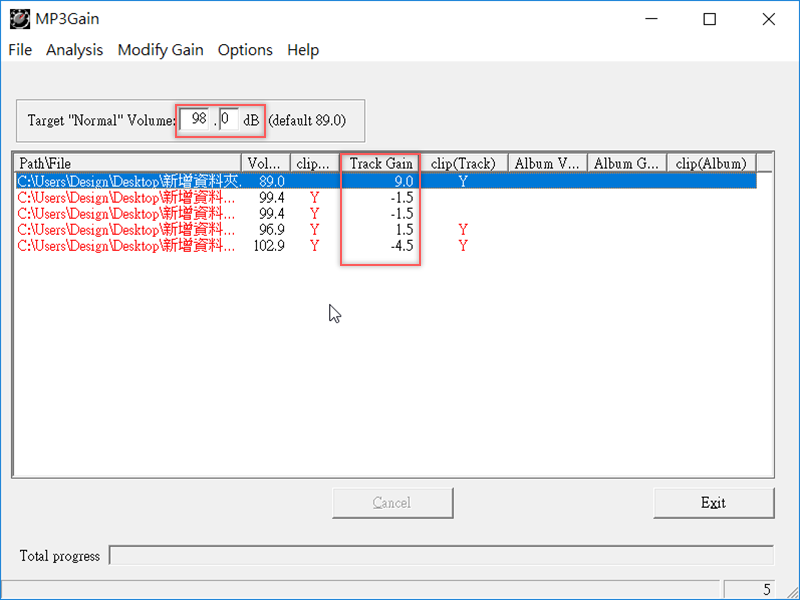Close the MP3Gain window
Viewport: 800px width, 600px height.
pyautogui.click(x=768, y=19)
